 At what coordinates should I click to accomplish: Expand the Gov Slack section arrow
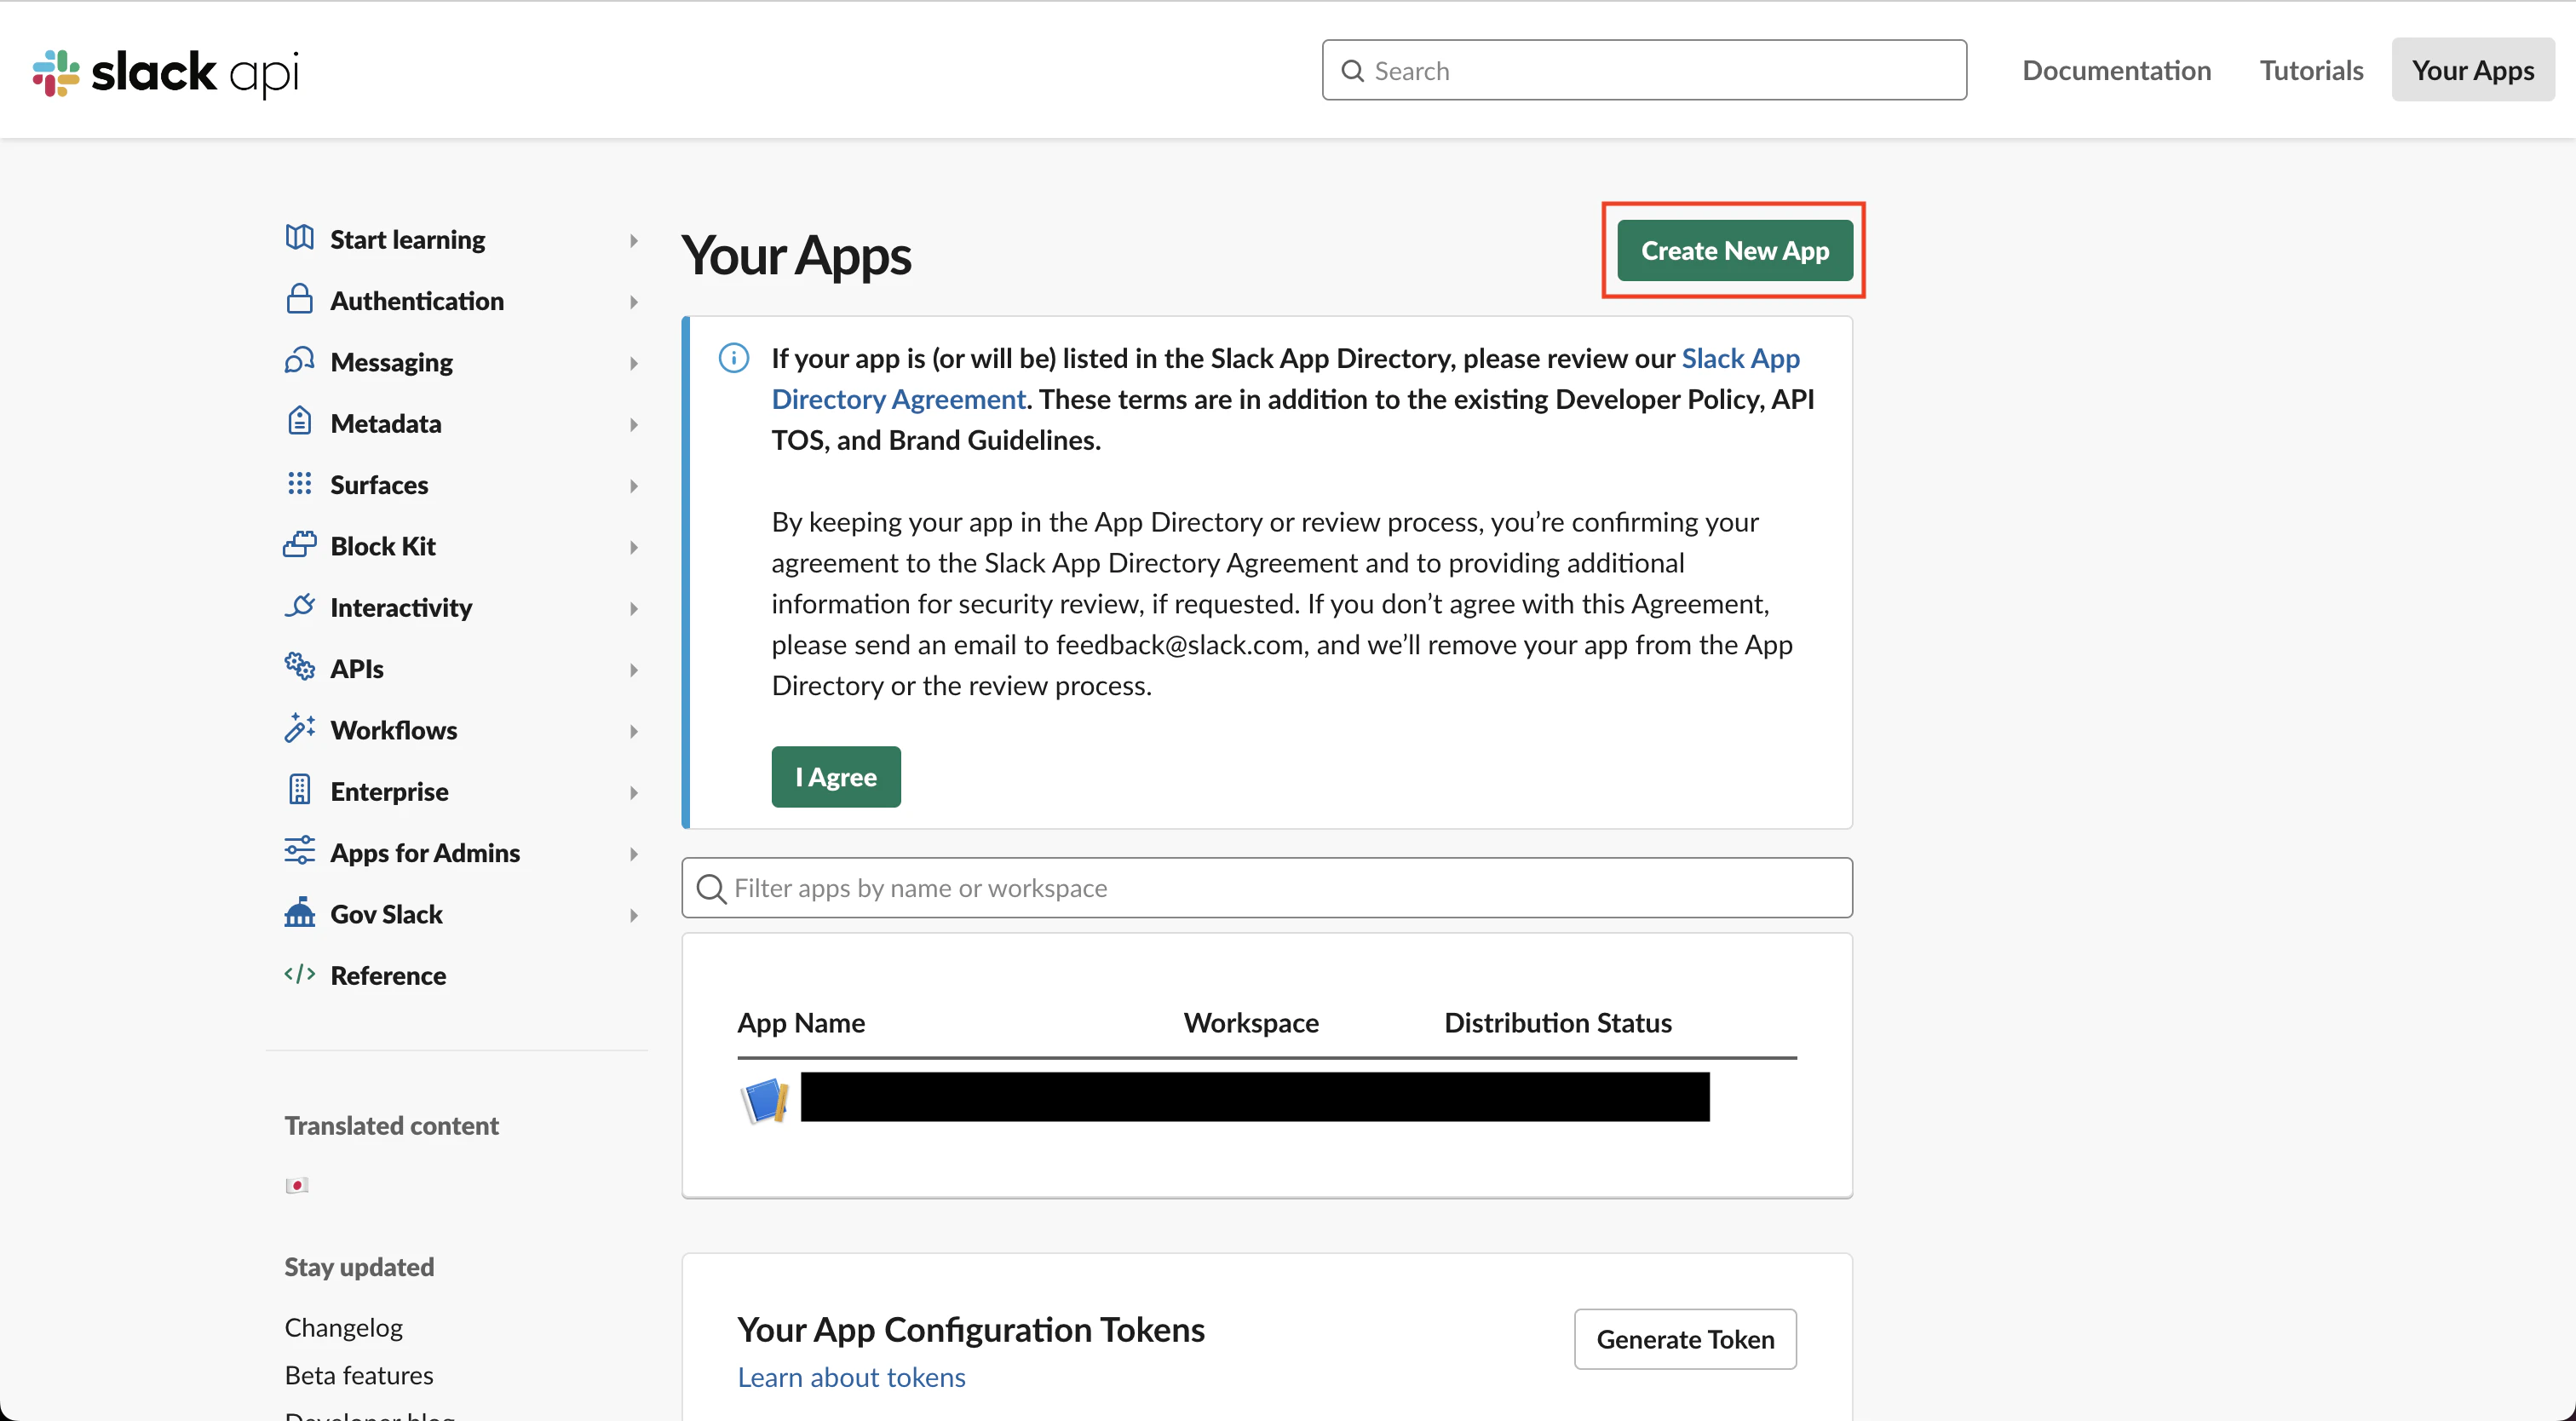point(633,915)
